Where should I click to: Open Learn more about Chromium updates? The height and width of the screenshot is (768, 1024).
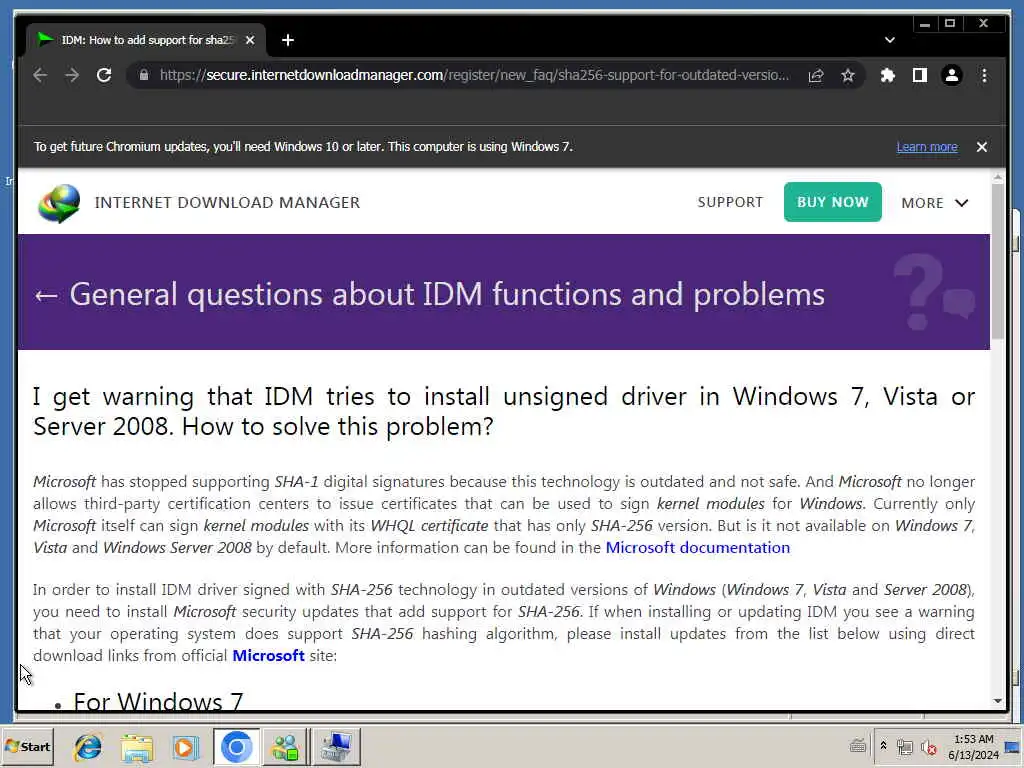927,147
